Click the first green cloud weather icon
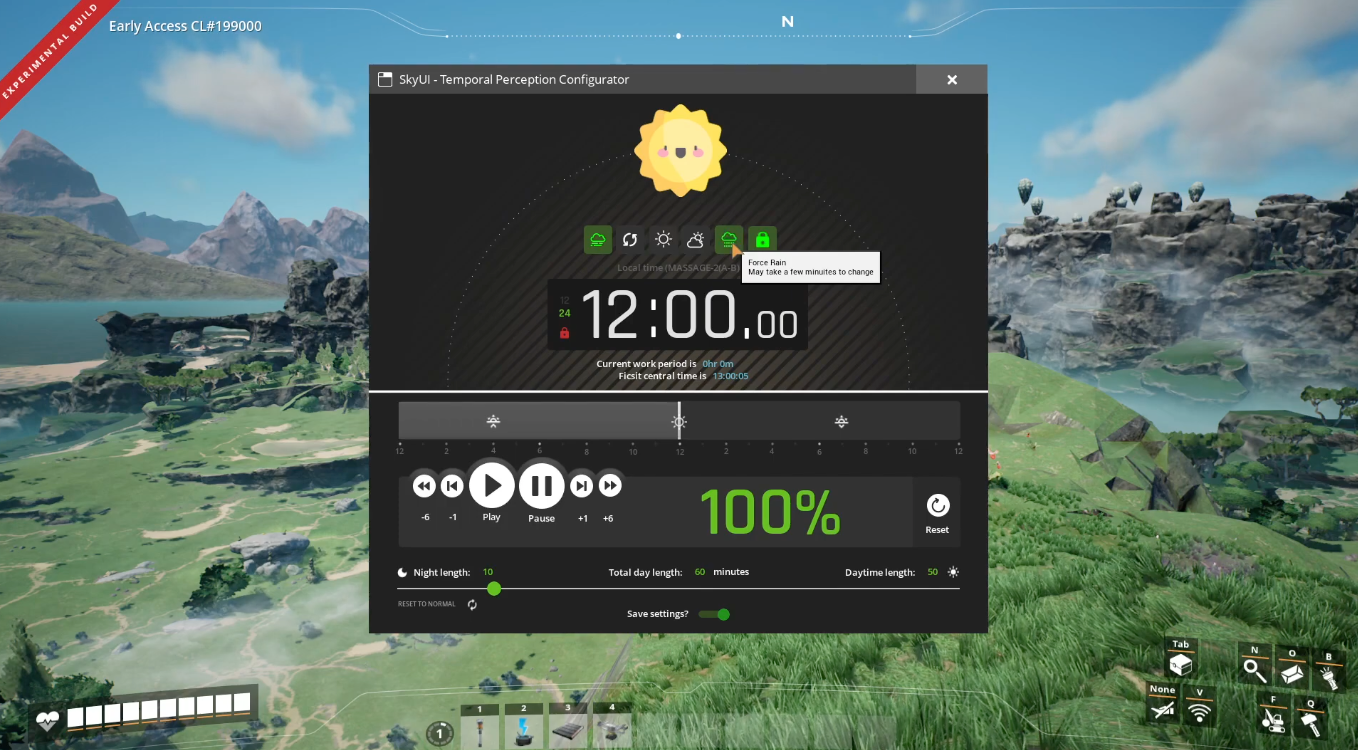The width and height of the screenshot is (1358, 750). [598, 240]
